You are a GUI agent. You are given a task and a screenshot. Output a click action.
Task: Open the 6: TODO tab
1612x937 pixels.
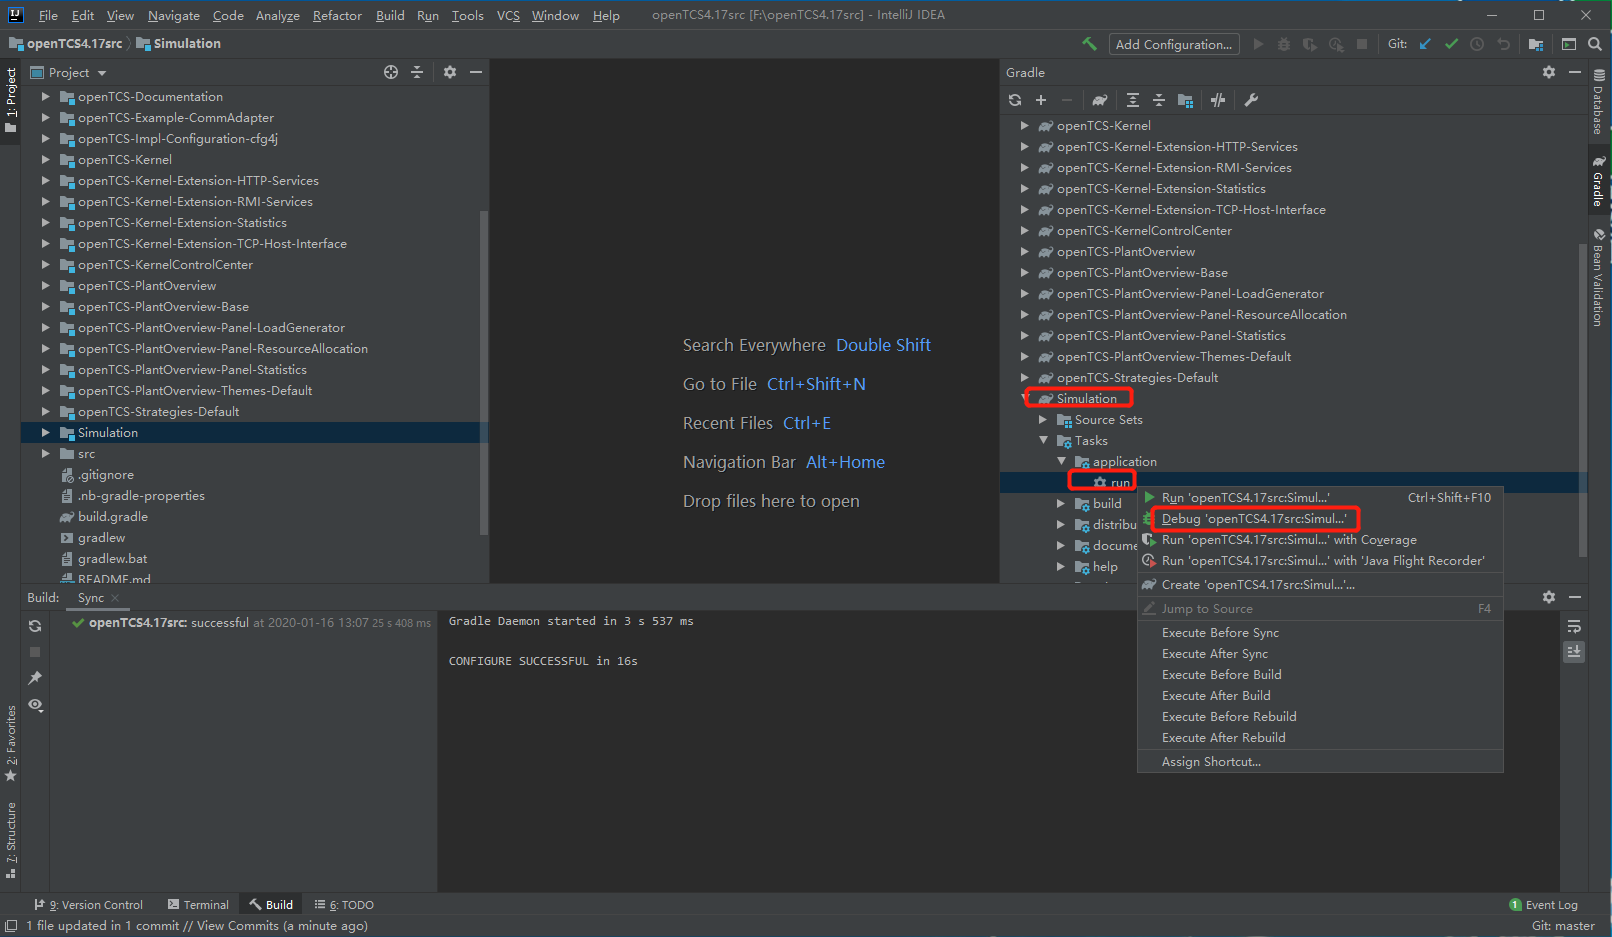point(344,905)
